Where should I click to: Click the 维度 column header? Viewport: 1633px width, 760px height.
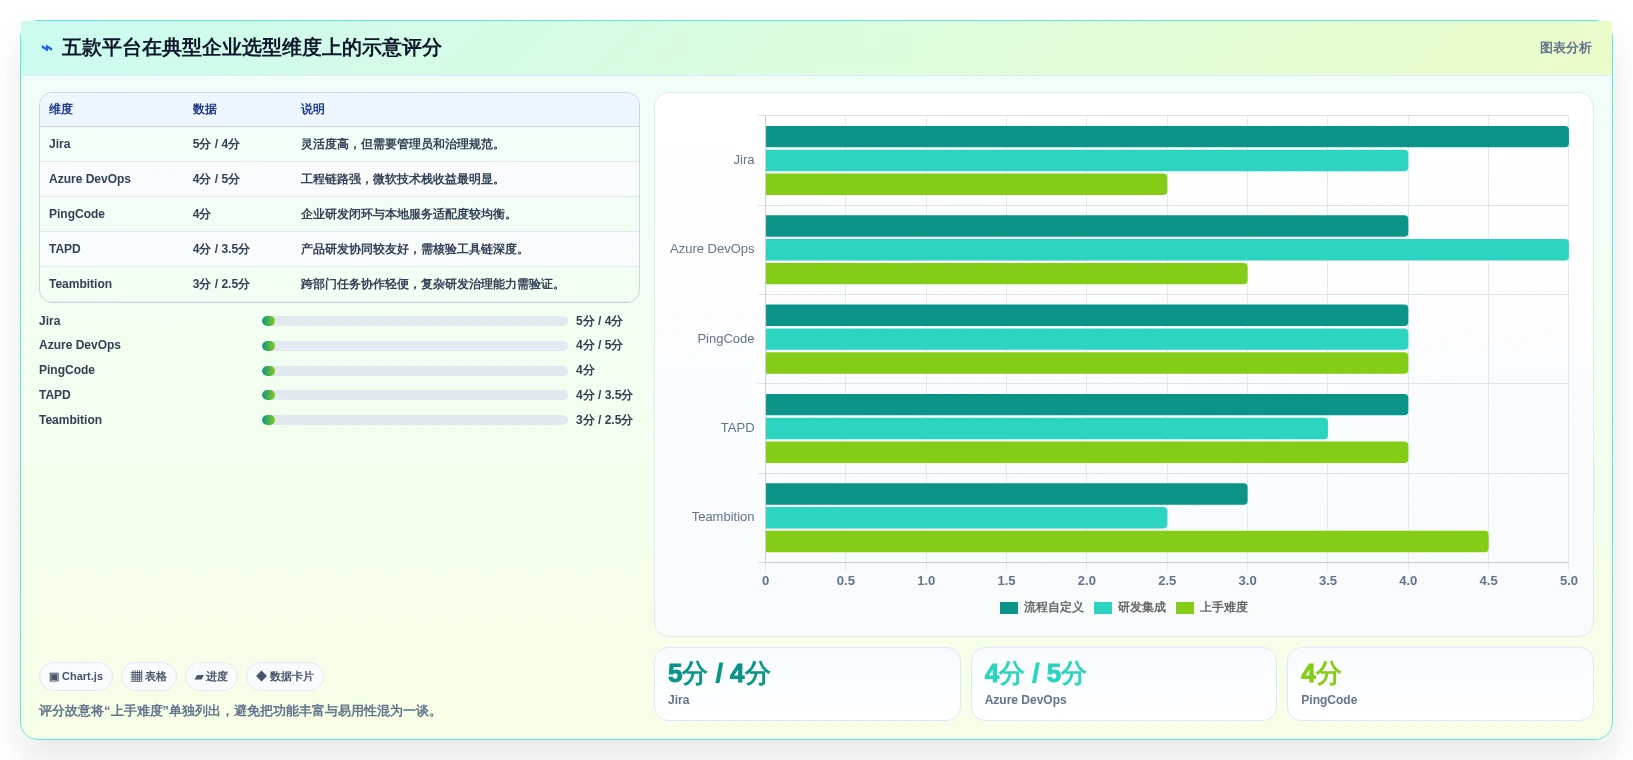click(x=61, y=110)
